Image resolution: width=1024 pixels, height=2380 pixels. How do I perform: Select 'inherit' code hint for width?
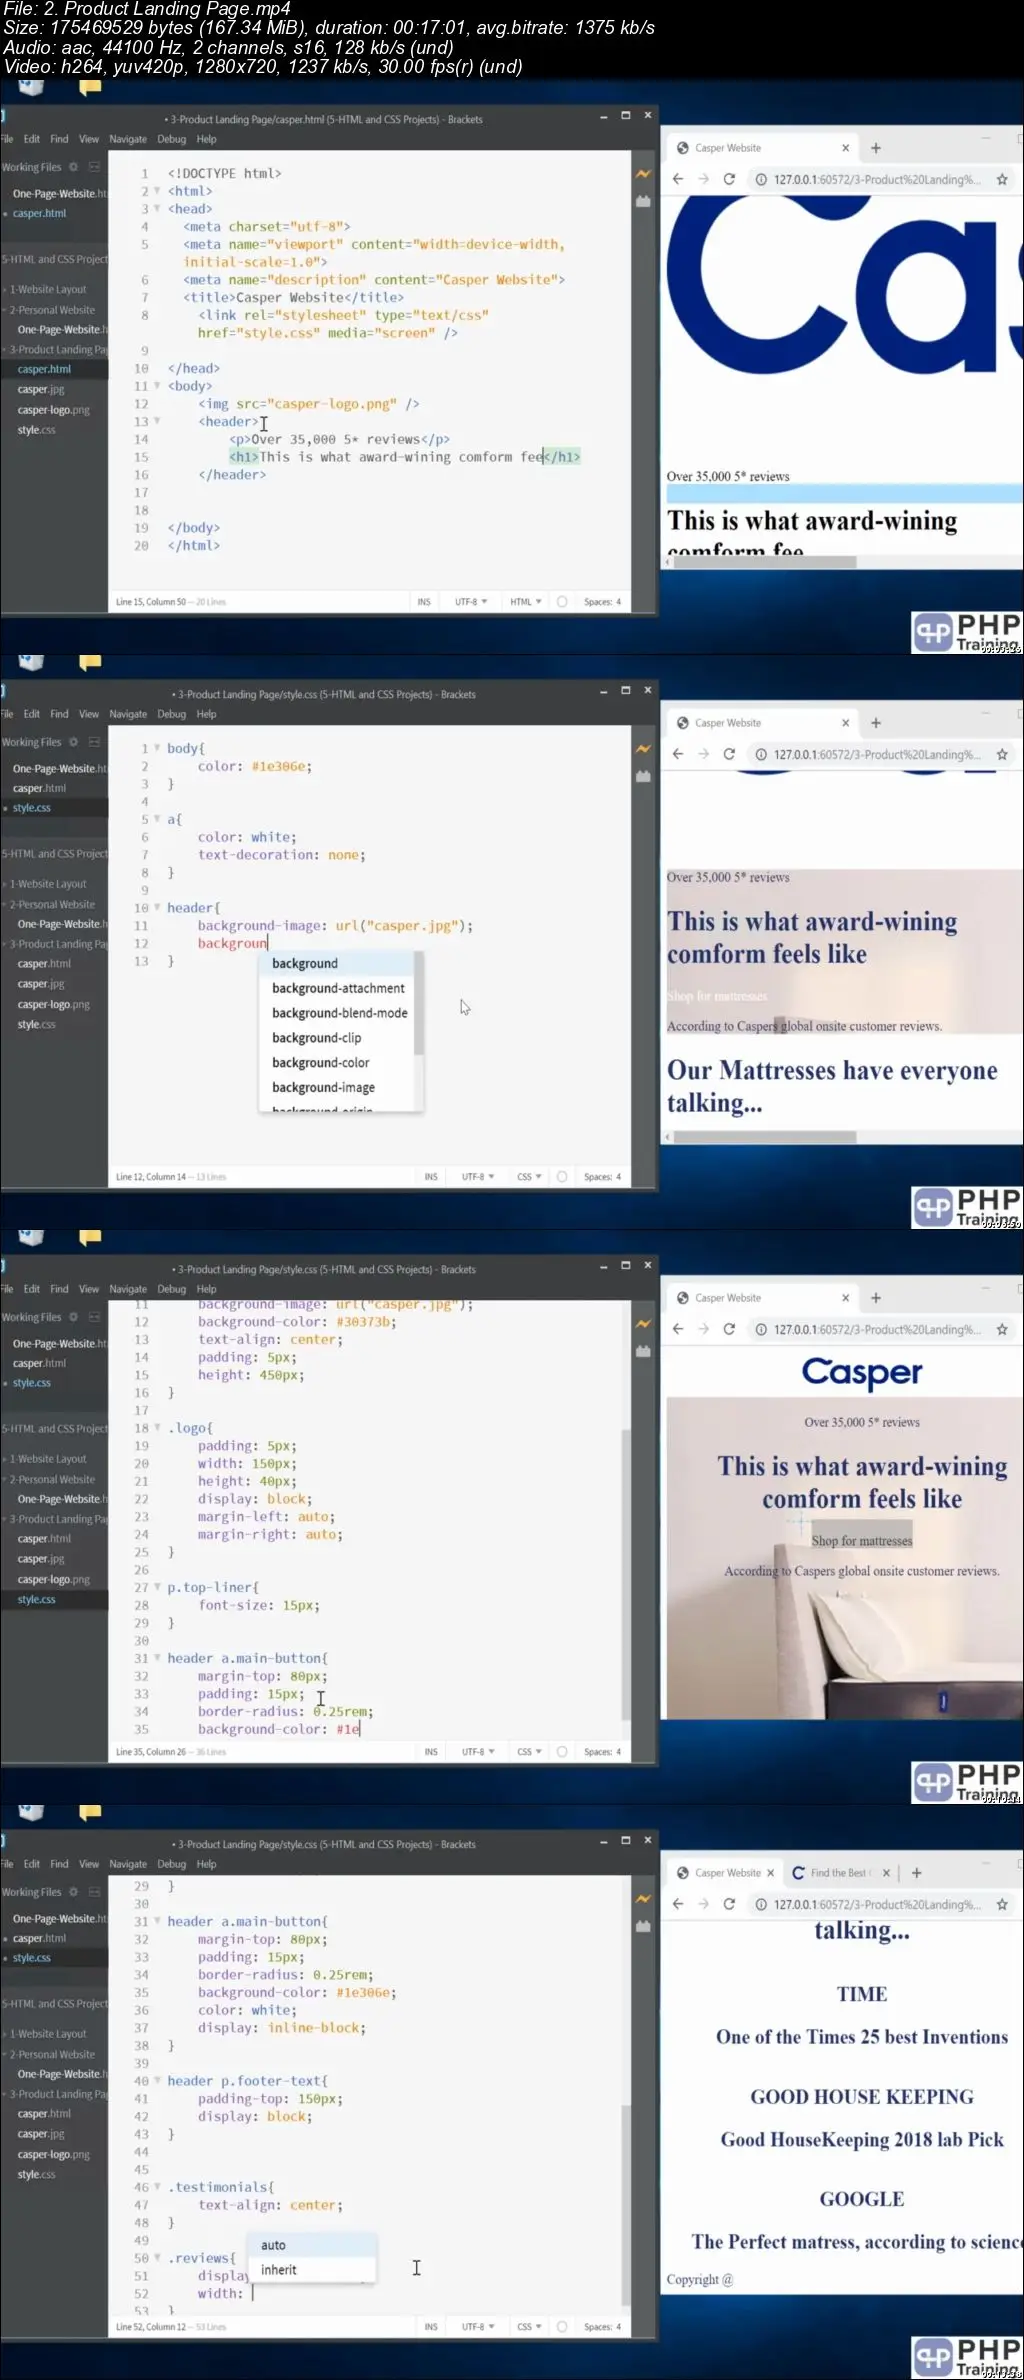(x=312, y=2270)
